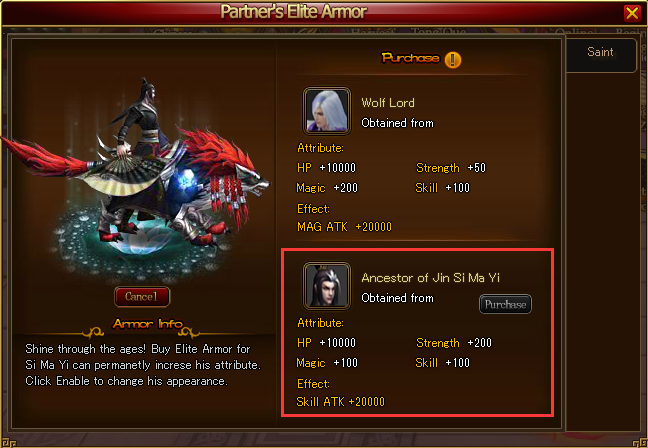Select the Wolf Lord portrait icon
This screenshot has height=448, width=648.
click(x=327, y=111)
